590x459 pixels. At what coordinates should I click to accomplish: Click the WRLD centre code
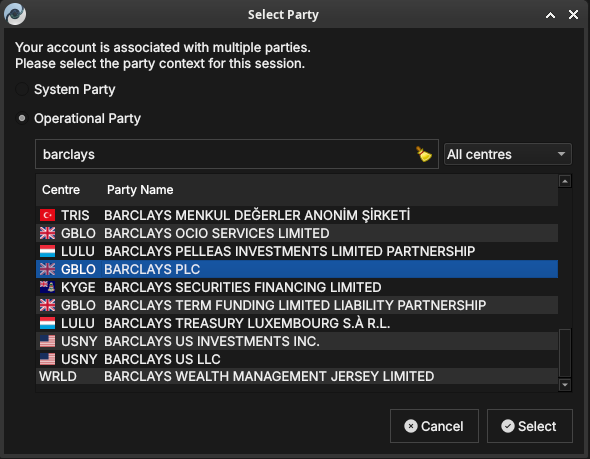(58, 376)
